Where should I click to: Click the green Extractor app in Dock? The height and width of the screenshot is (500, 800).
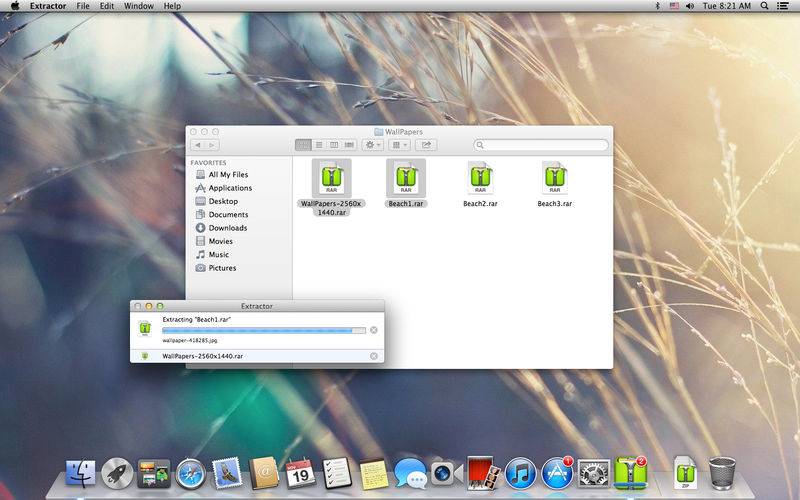tap(630, 473)
